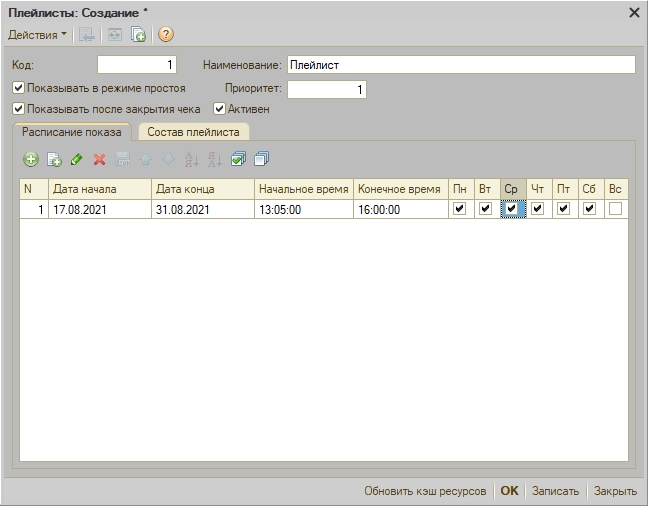Screen dimensions: 648x506
Task: Click 'Обновить кэш ресурсов' button
Action: pos(425,491)
